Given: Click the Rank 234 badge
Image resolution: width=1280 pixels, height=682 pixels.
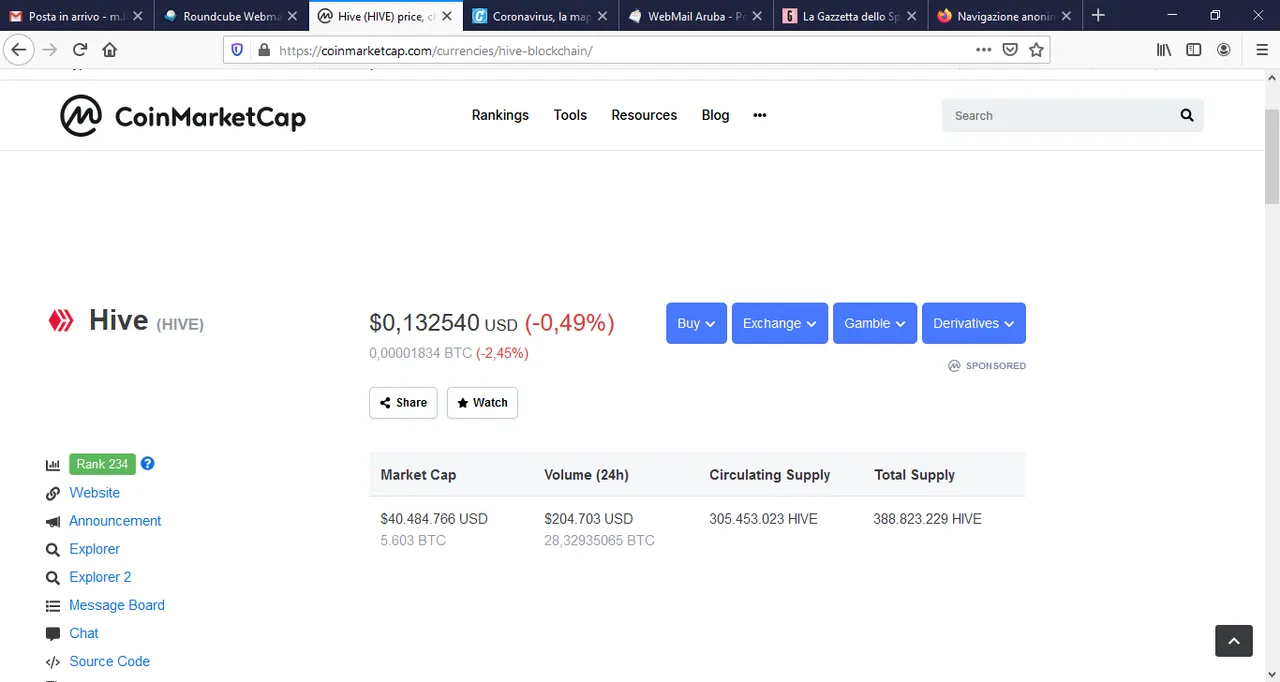Looking at the screenshot, I should click(x=102, y=464).
